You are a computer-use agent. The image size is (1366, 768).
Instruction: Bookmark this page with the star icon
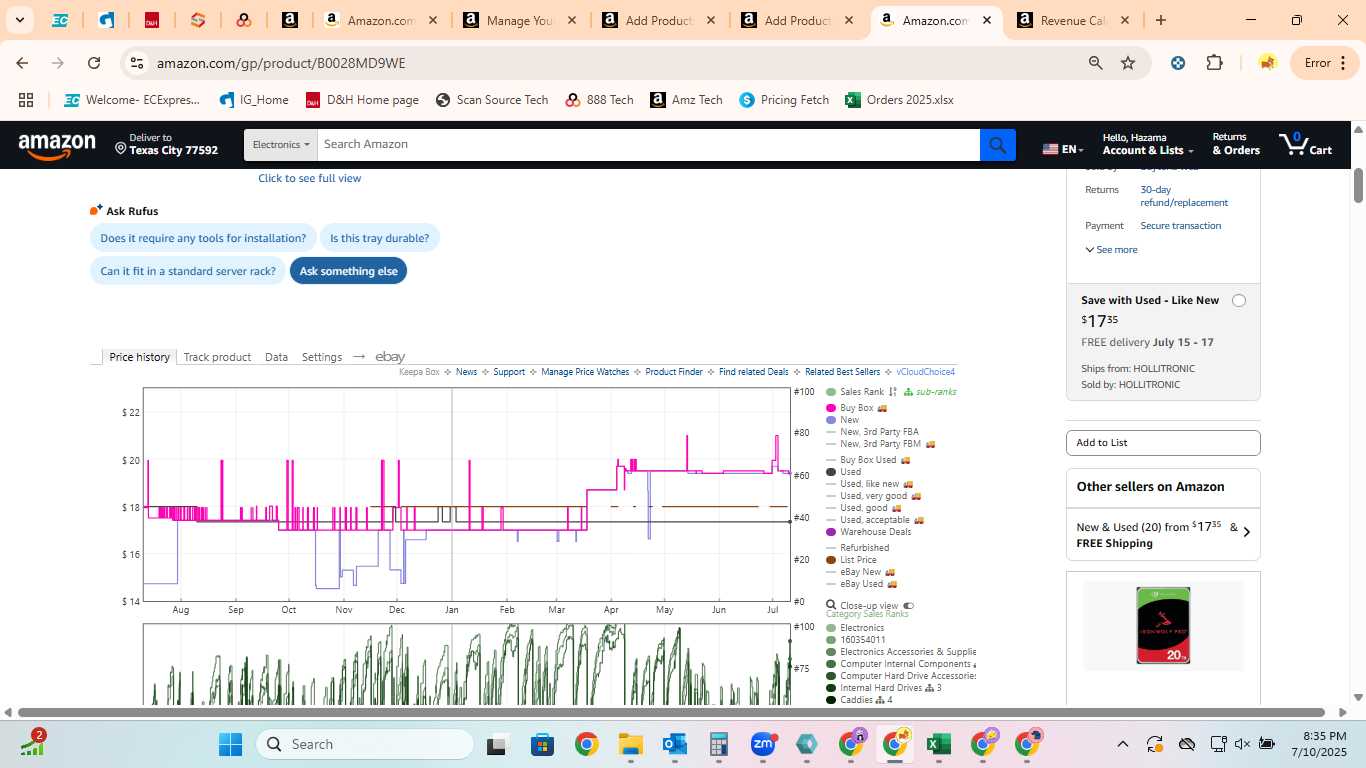pyautogui.click(x=1128, y=63)
